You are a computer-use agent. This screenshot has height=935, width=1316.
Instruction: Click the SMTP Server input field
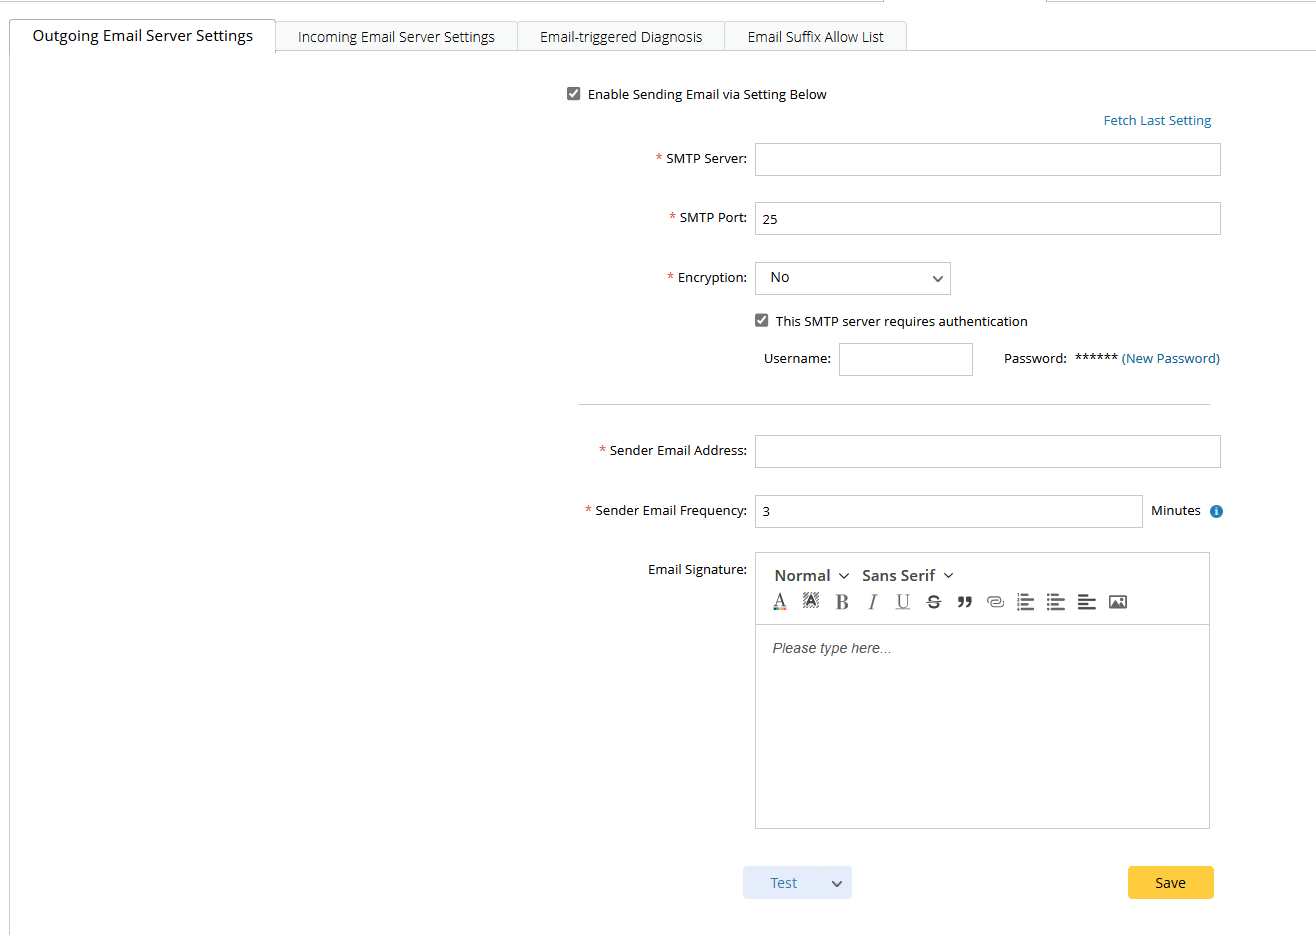click(987, 160)
